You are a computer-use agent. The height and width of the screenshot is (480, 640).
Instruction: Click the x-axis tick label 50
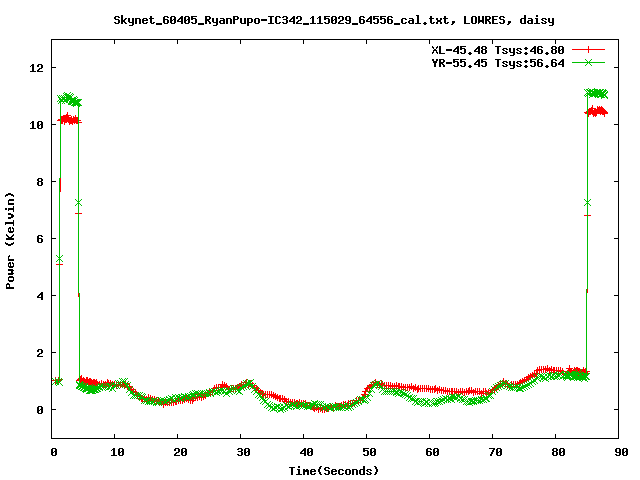(x=369, y=452)
